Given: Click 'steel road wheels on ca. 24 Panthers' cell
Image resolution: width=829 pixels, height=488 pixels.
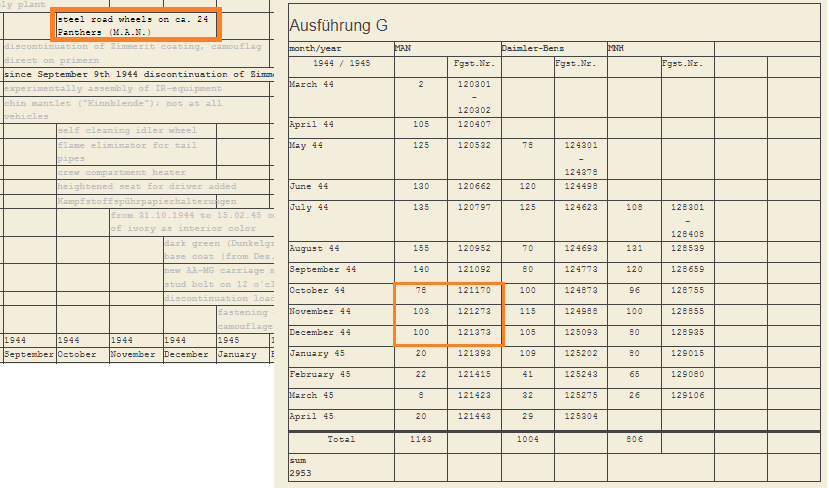Looking at the screenshot, I should click(x=136, y=25).
